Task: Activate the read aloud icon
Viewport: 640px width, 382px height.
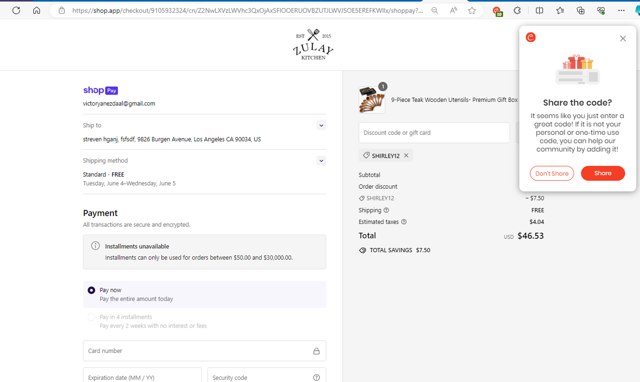Action: pos(453,11)
